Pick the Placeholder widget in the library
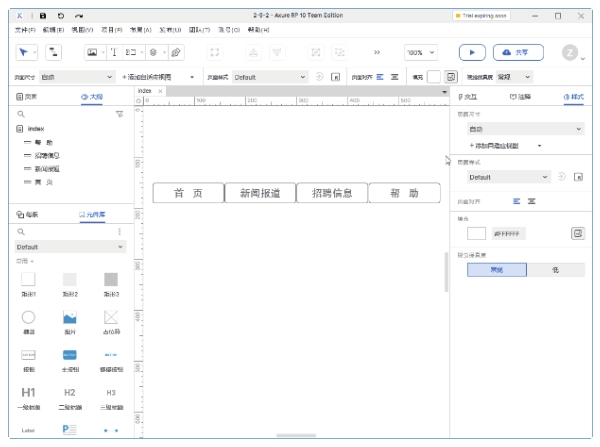The width and height of the screenshot is (600, 447). click(x=111, y=317)
